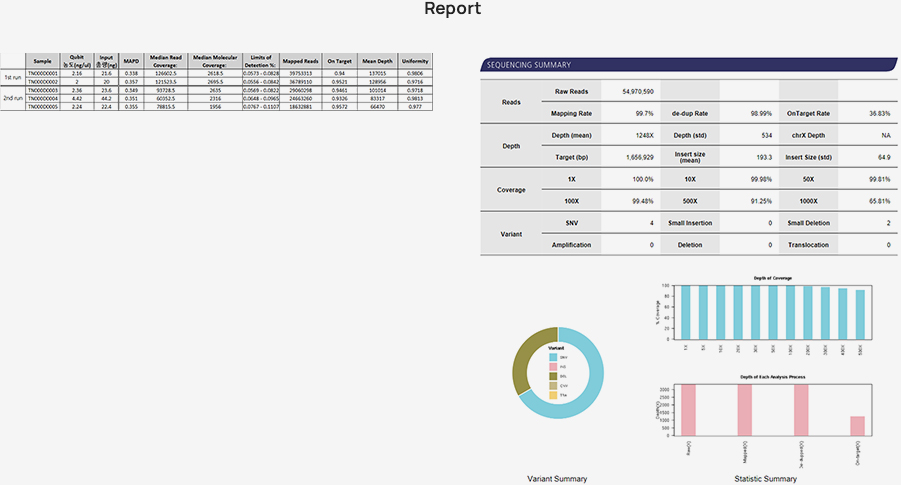901x485 pixels.
Task: Select the de-dup rate value 98.99%
Action: point(761,113)
